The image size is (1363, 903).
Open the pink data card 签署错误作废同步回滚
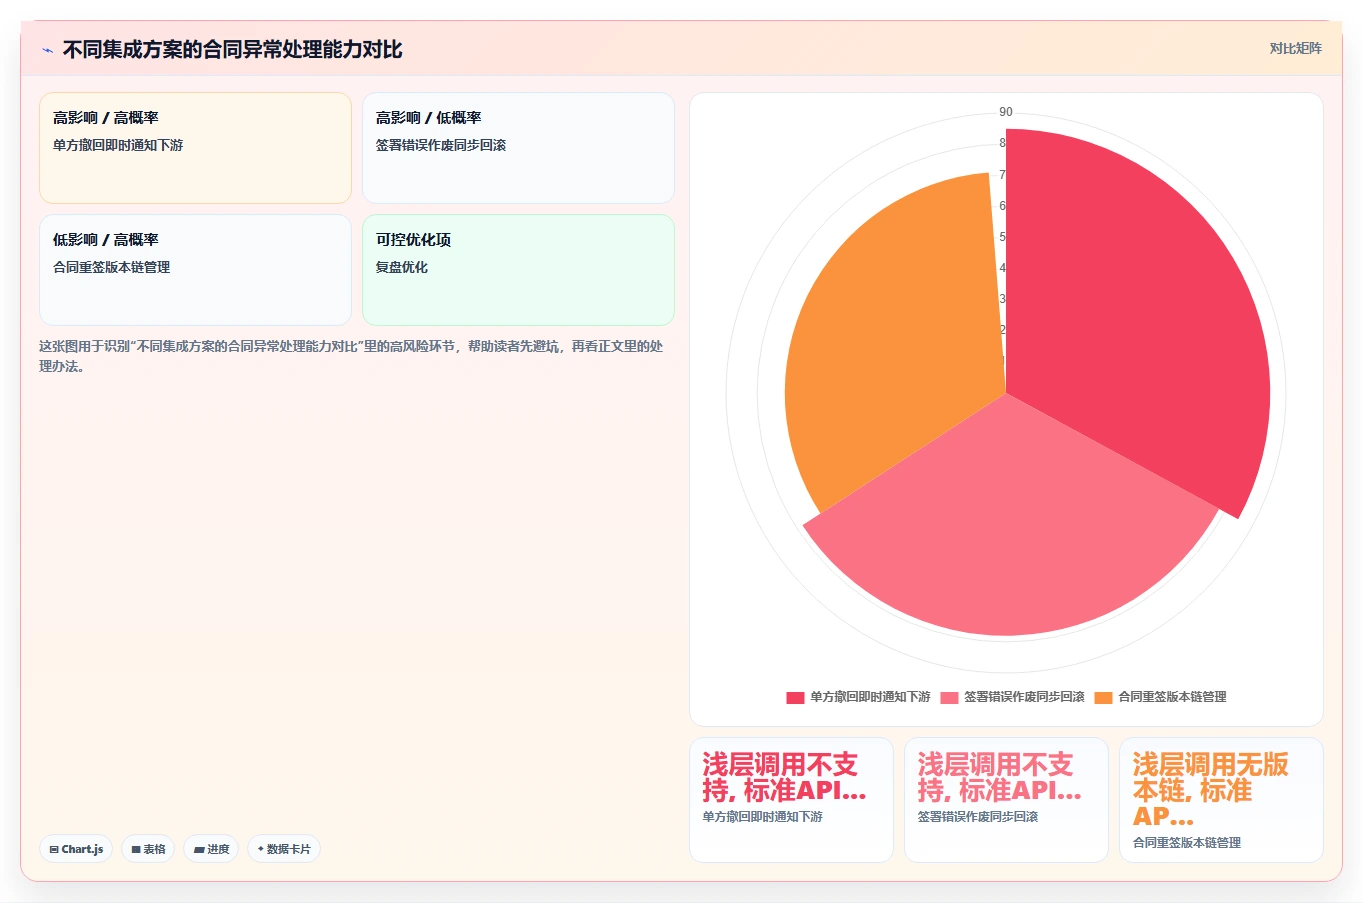coord(1006,800)
